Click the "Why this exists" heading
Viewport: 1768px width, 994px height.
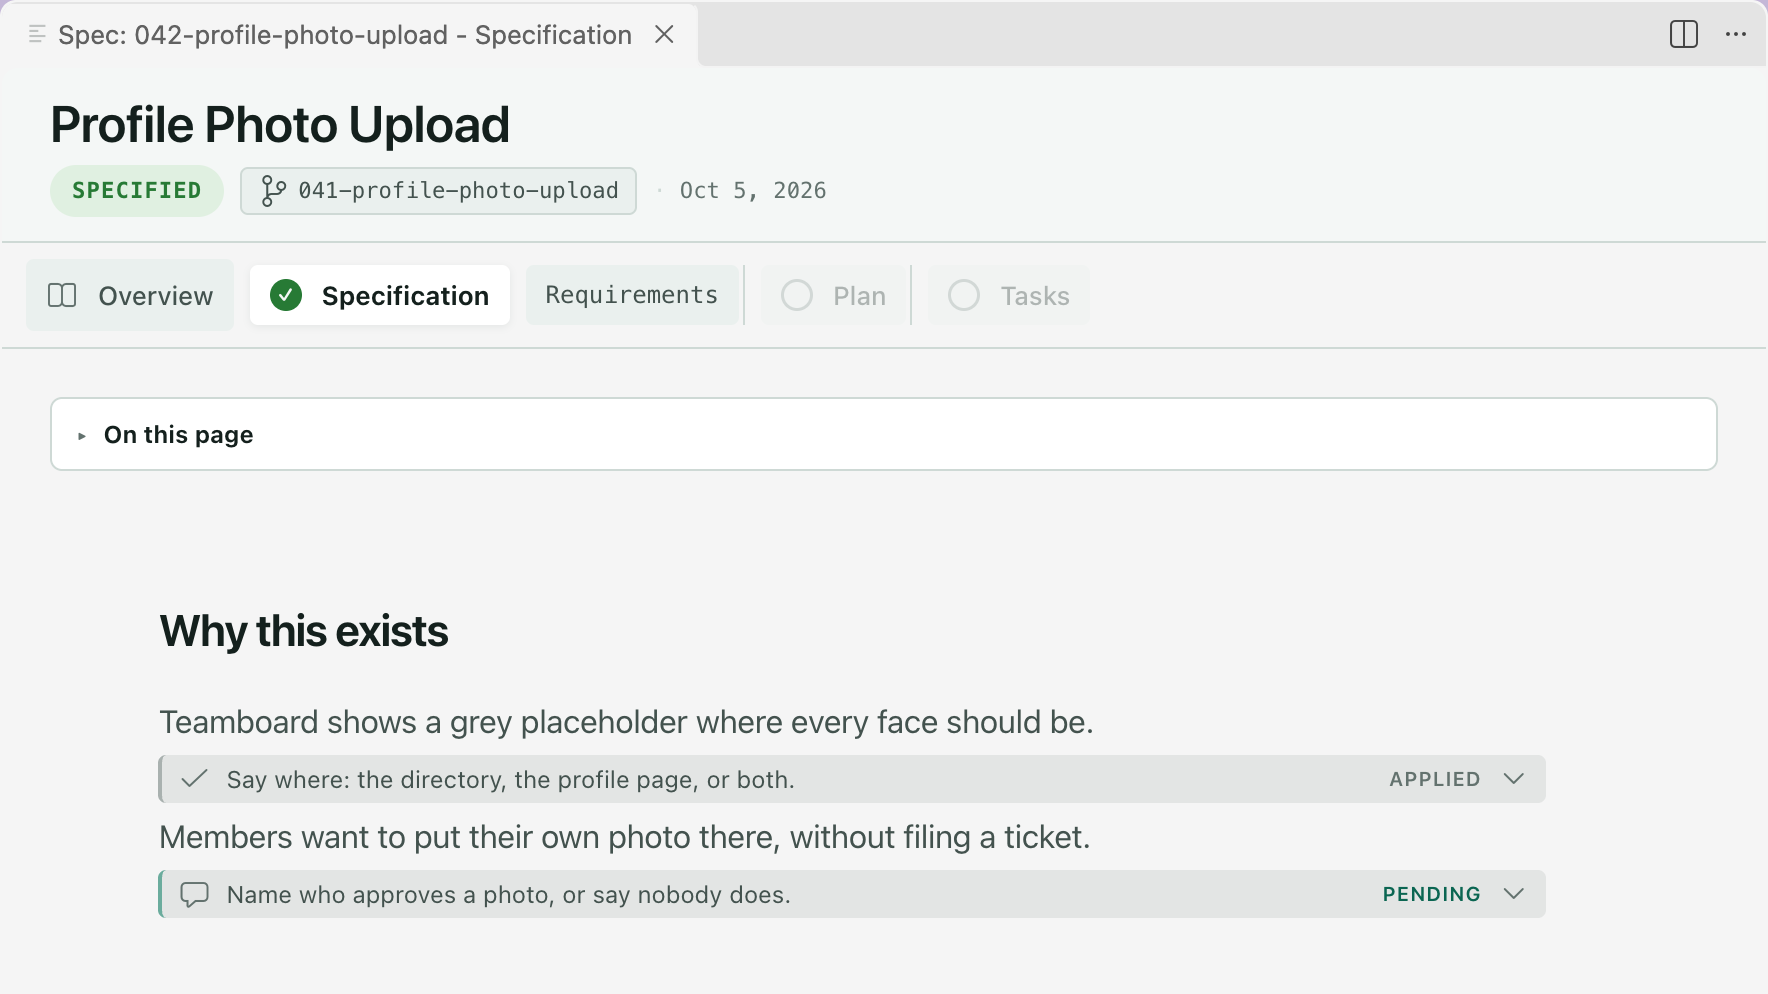[304, 631]
